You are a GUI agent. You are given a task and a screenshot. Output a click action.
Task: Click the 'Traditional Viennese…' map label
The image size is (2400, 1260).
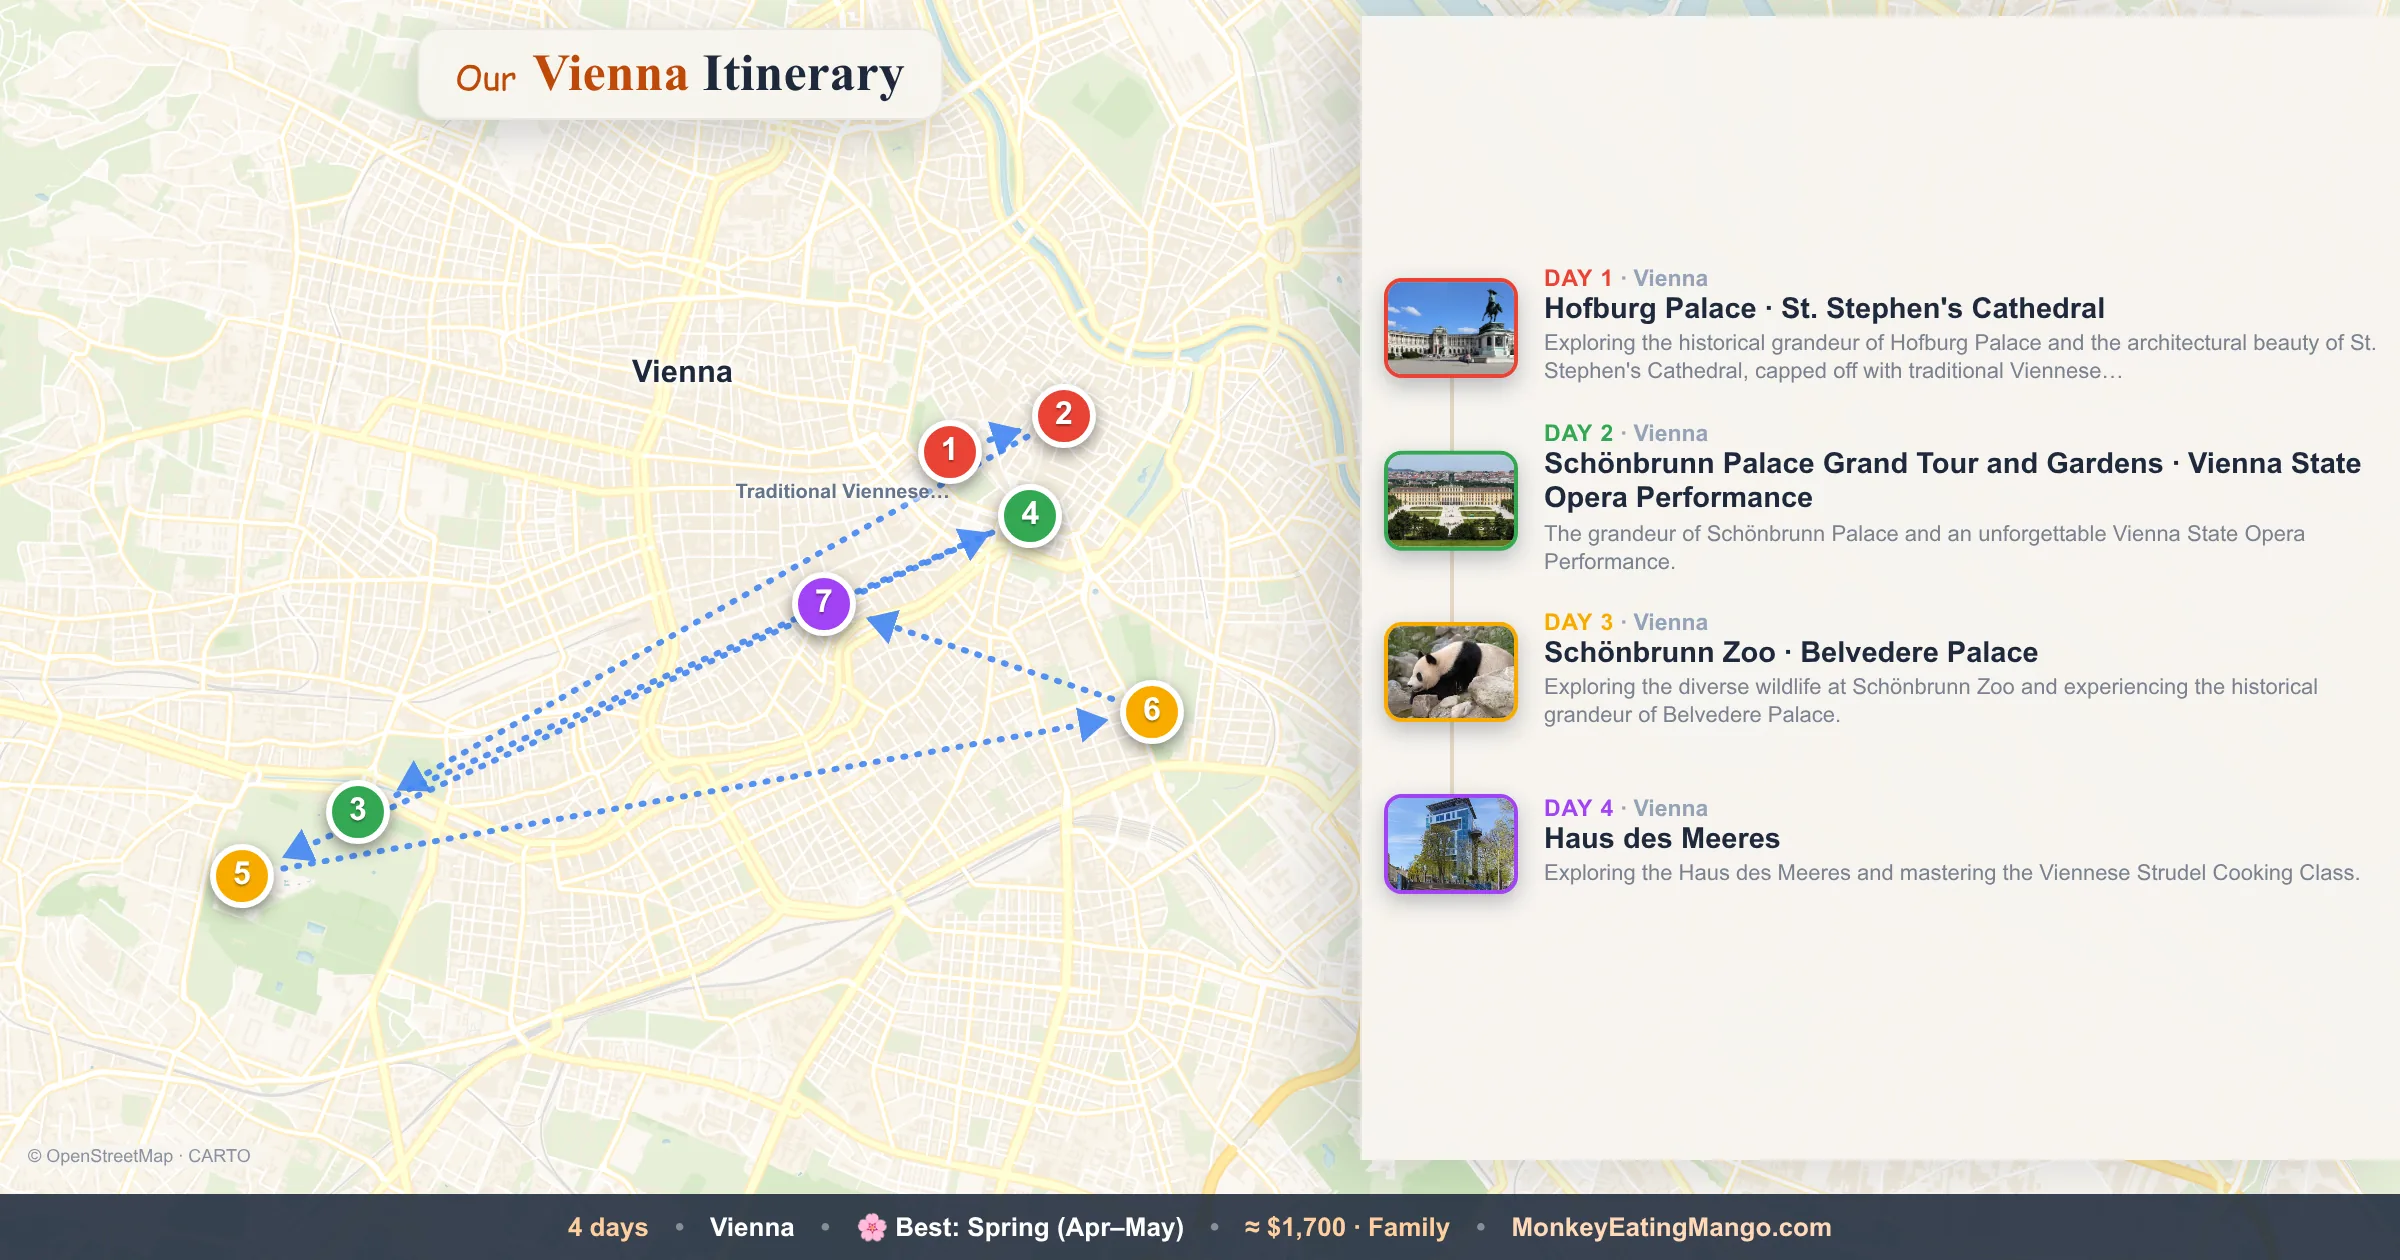842,491
